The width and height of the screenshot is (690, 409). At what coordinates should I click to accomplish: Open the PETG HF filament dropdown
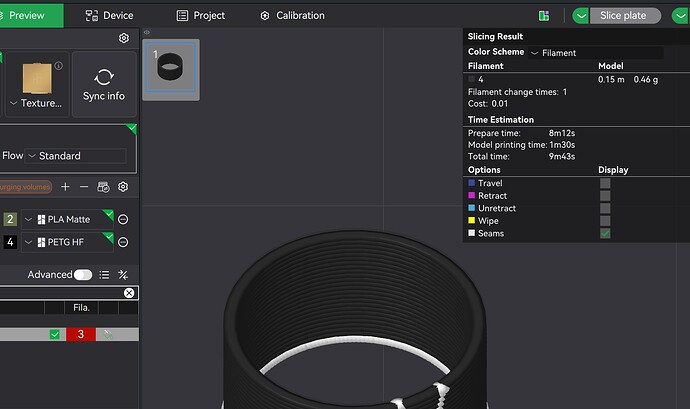[x=67, y=242]
